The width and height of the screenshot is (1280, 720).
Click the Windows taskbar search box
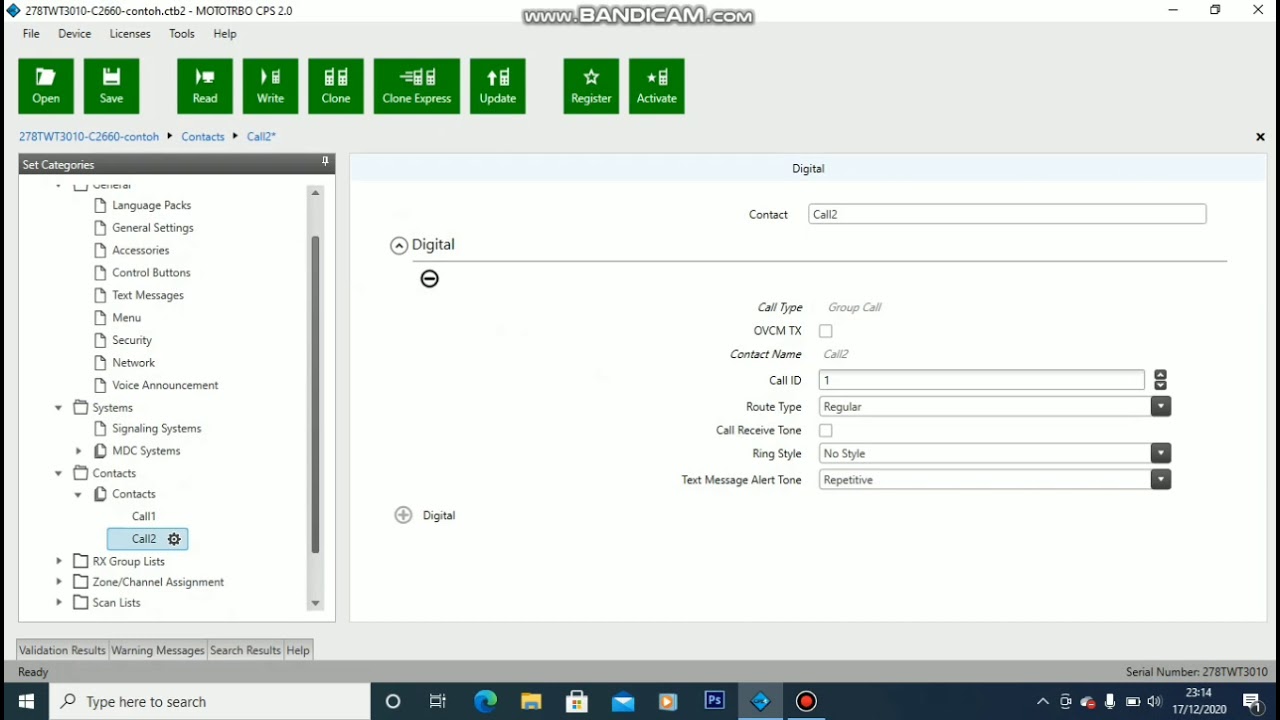[210, 701]
